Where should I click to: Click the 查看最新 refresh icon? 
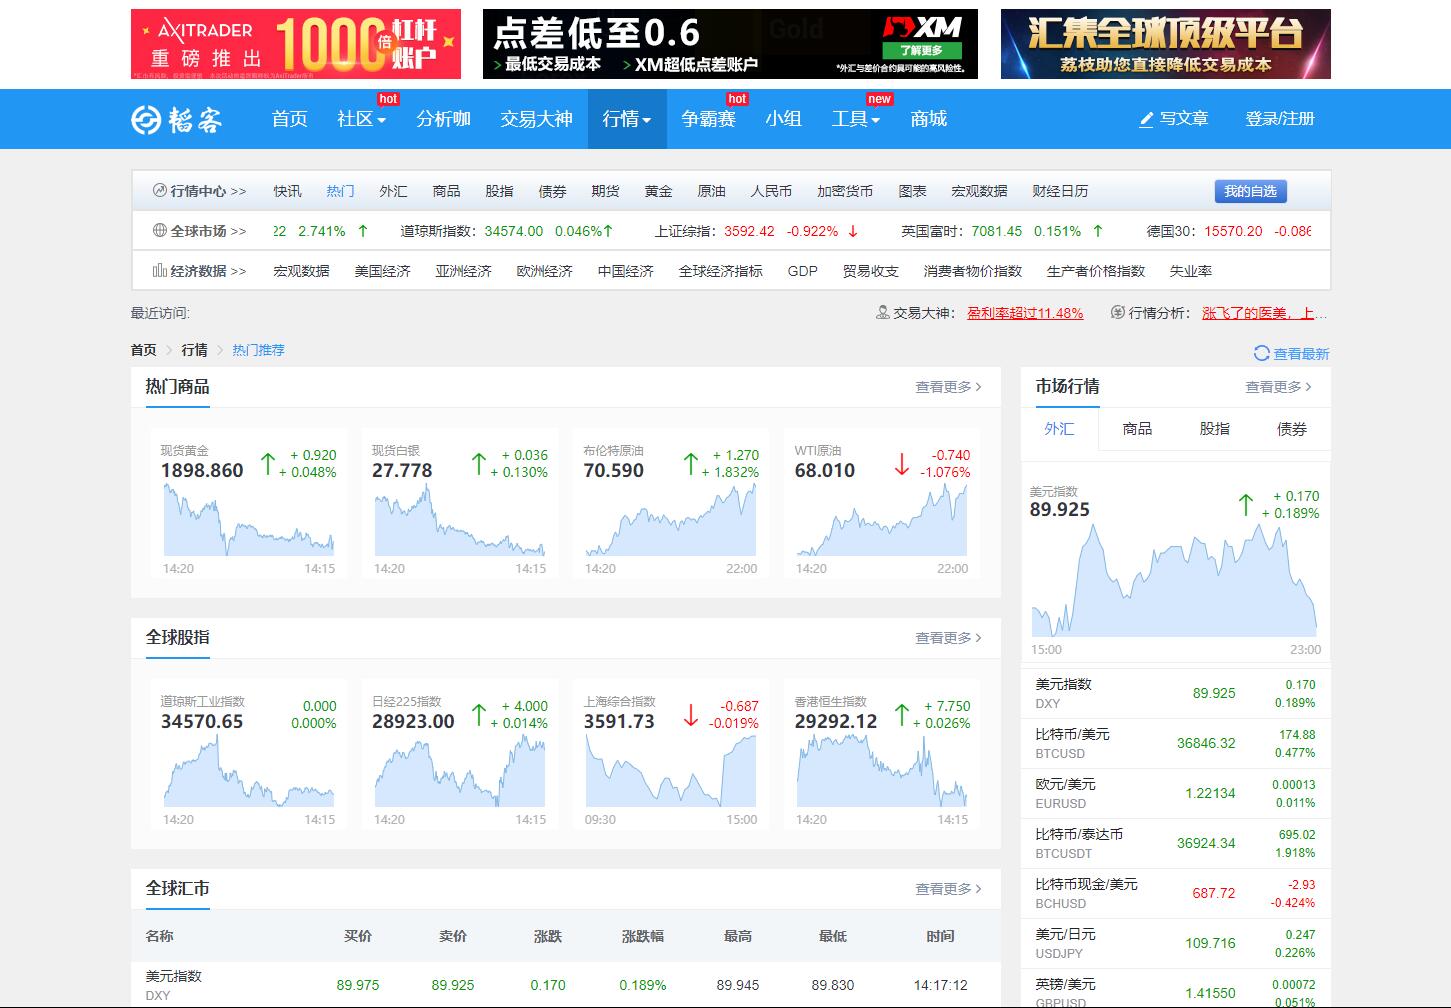pos(1261,353)
